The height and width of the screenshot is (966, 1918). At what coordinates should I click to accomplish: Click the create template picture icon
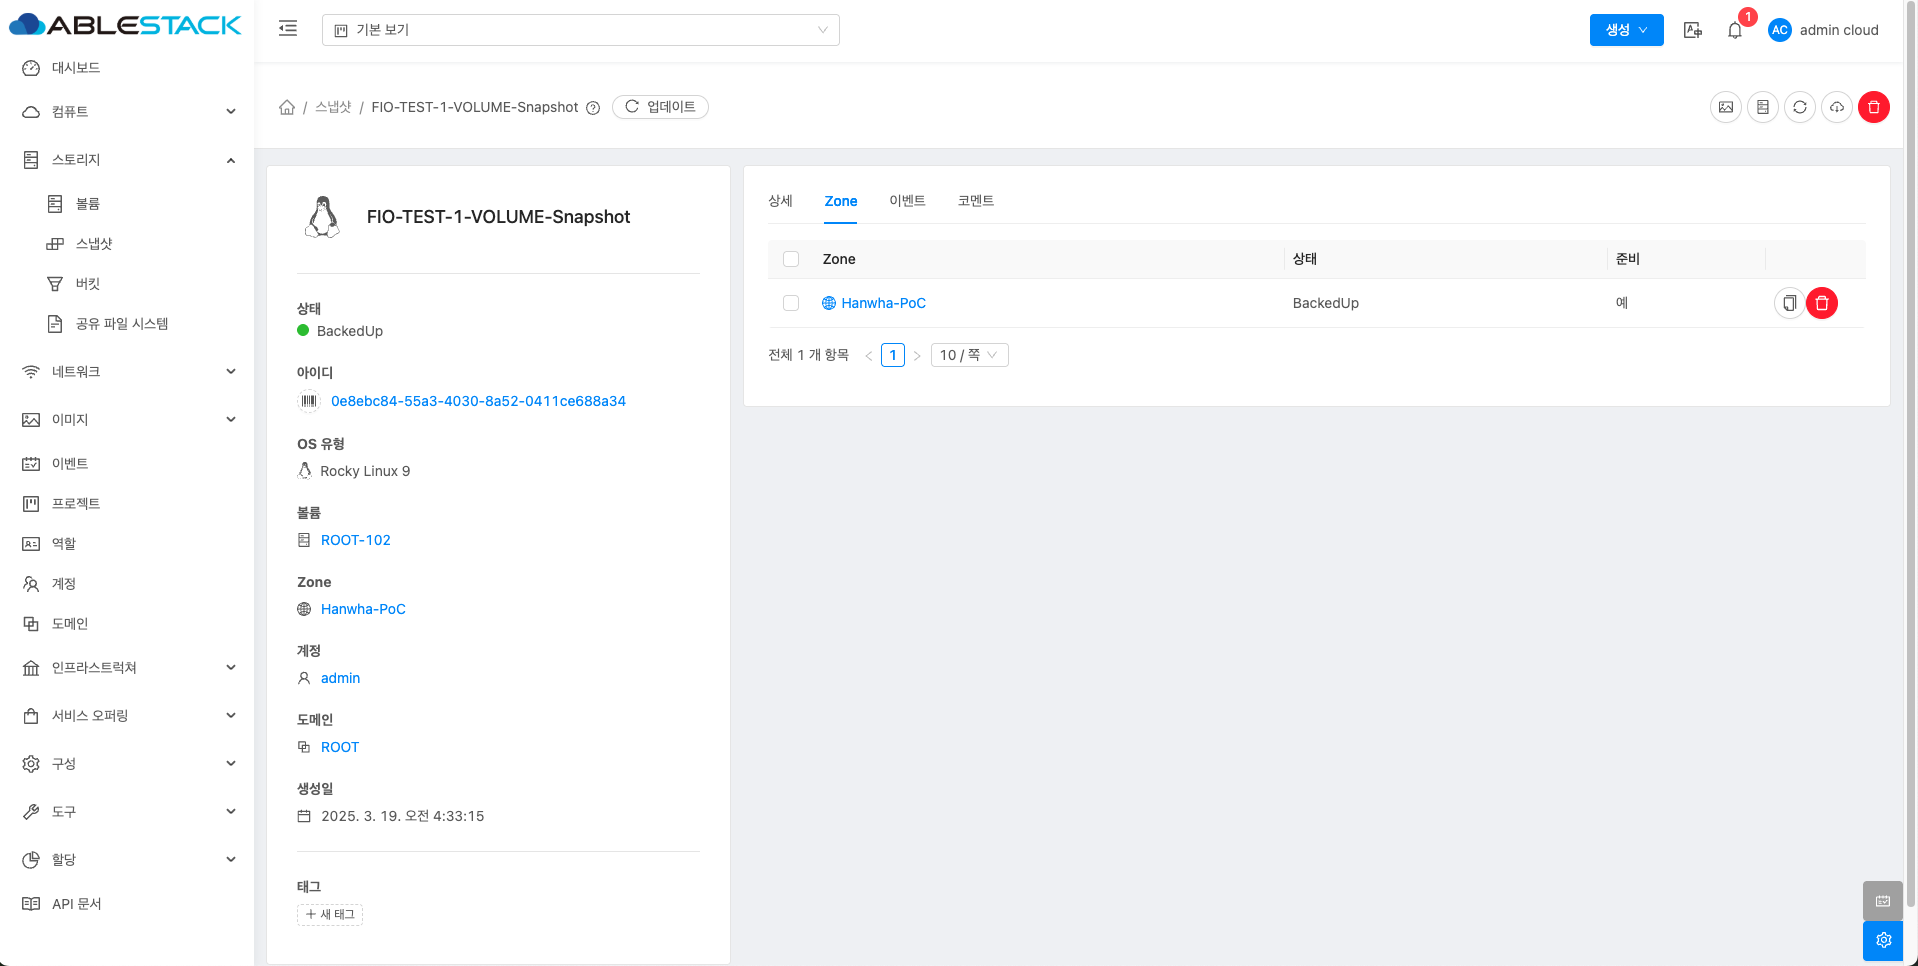click(x=1725, y=107)
